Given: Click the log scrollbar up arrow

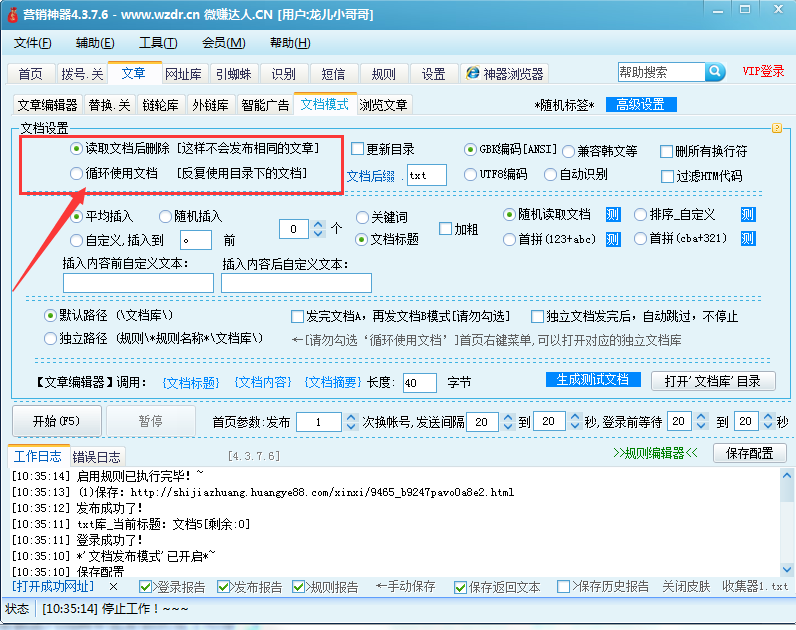Looking at the screenshot, I should pyautogui.click(x=787, y=476).
